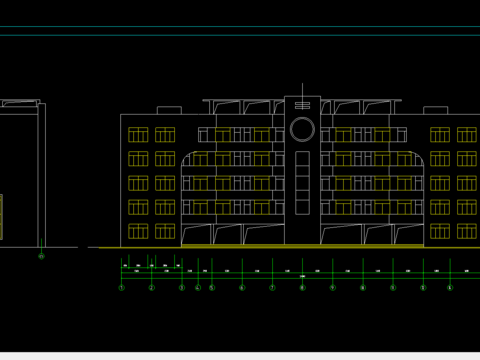
Task: Select the top-left yellow window of the building
Action: click(x=138, y=135)
